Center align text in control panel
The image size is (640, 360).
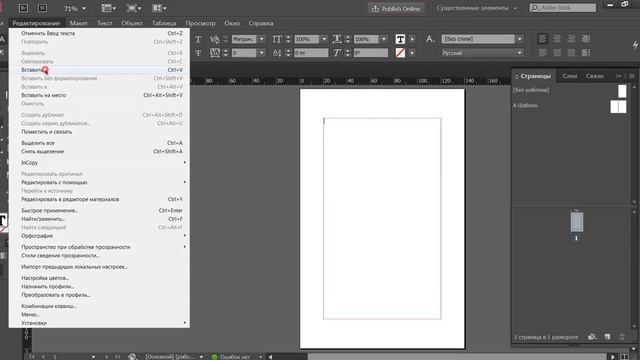[557, 39]
